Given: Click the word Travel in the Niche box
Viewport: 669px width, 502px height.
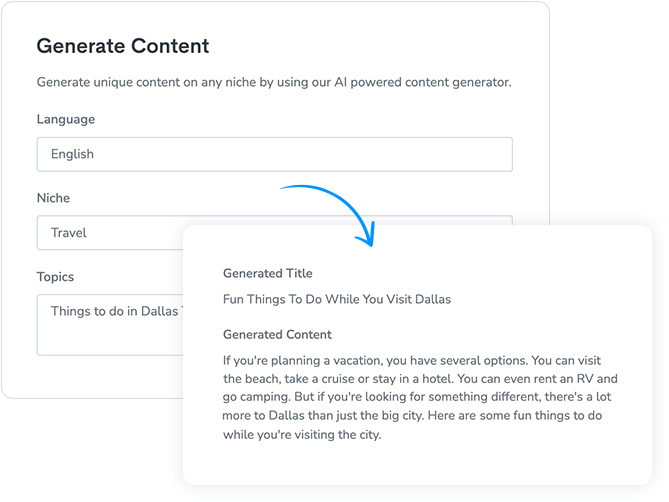Looking at the screenshot, I should tap(68, 233).
